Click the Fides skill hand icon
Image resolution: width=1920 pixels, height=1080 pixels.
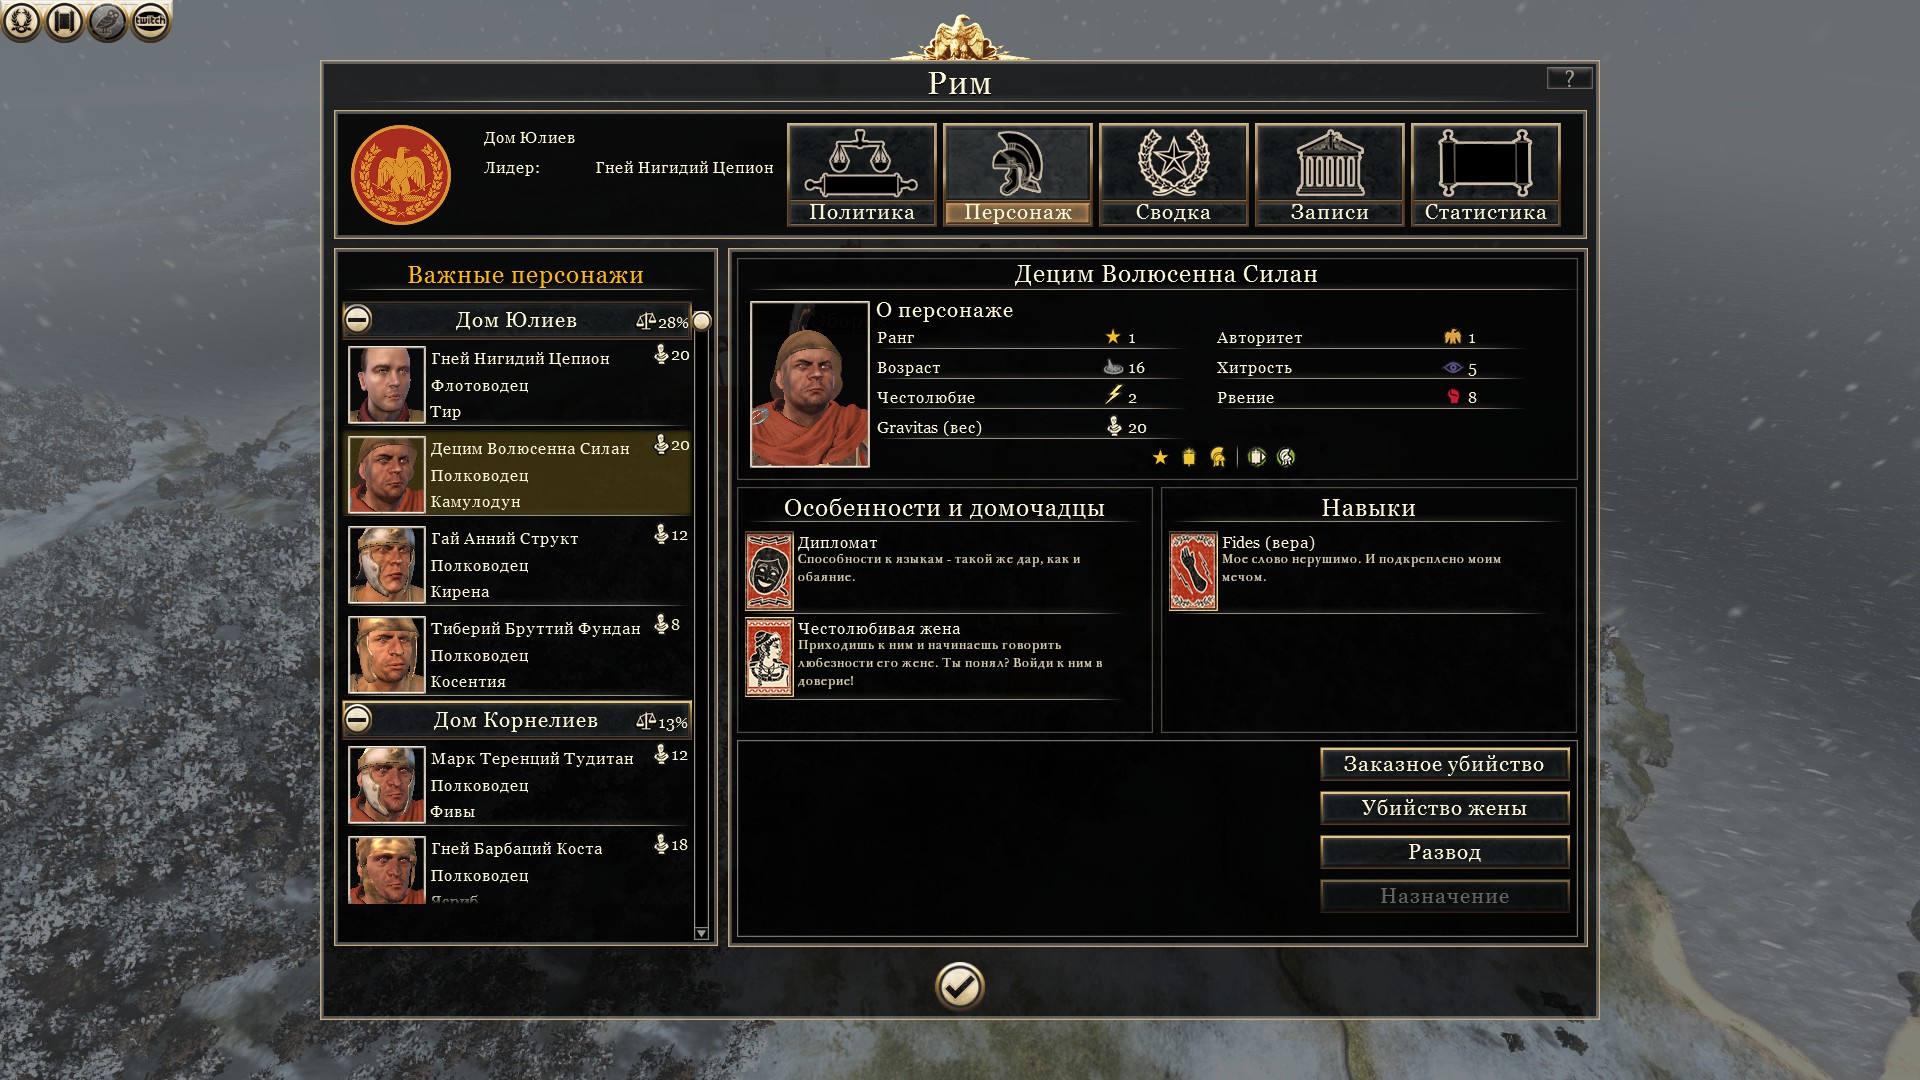(x=1193, y=571)
